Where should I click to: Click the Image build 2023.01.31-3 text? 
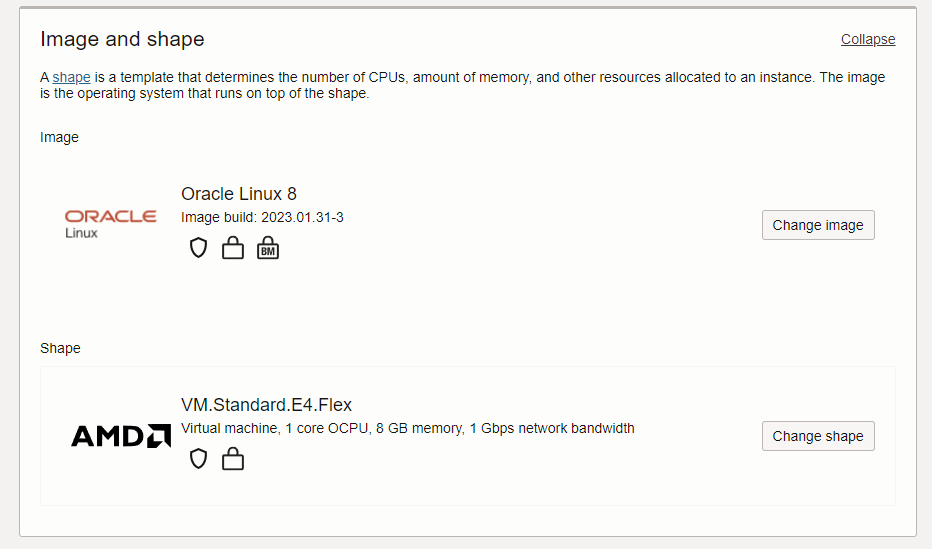coord(262,217)
